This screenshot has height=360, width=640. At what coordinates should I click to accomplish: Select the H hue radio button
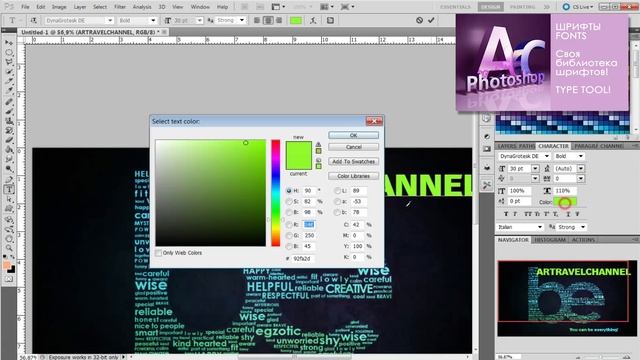289,191
